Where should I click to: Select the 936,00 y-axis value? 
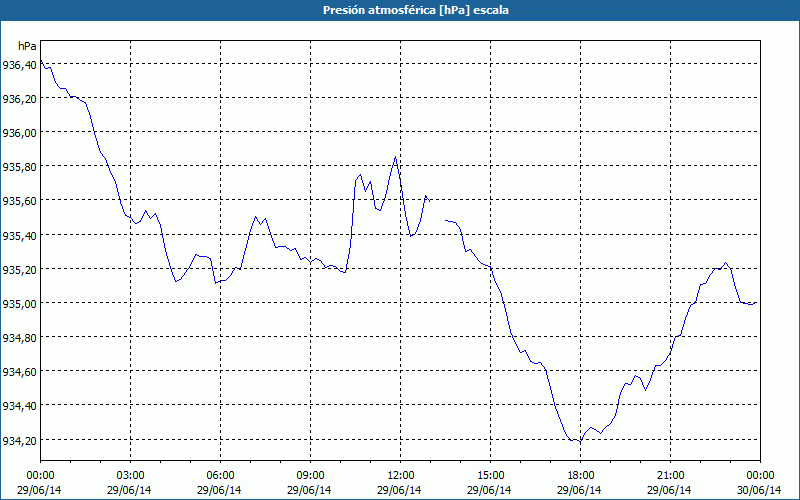[x=19, y=133]
